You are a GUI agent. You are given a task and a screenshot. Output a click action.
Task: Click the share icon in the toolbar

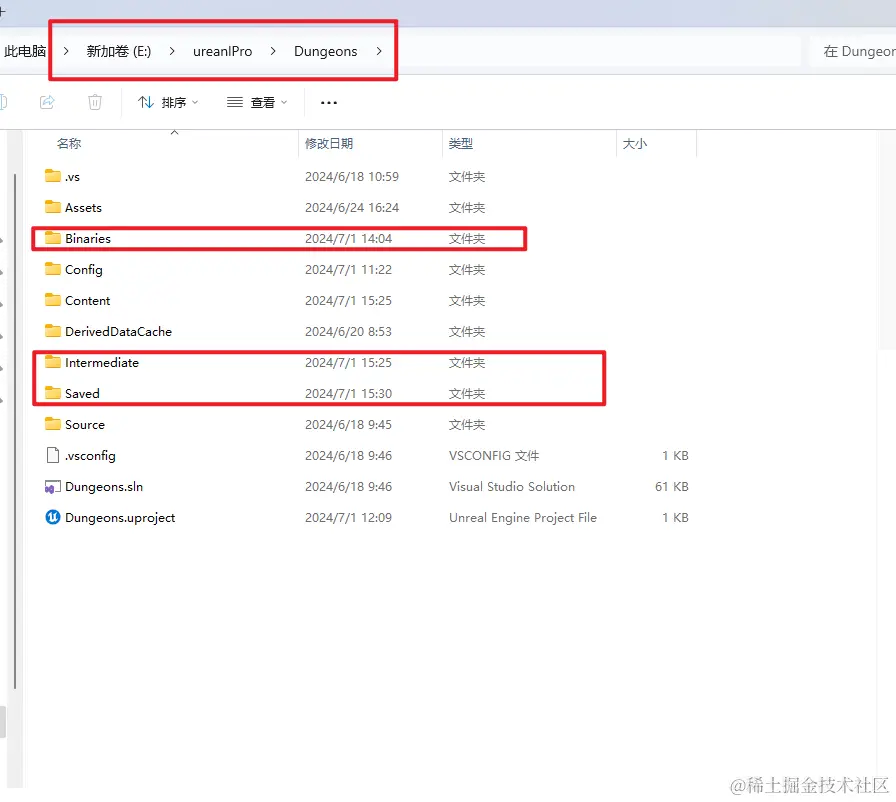pyautogui.click(x=47, y=102)
